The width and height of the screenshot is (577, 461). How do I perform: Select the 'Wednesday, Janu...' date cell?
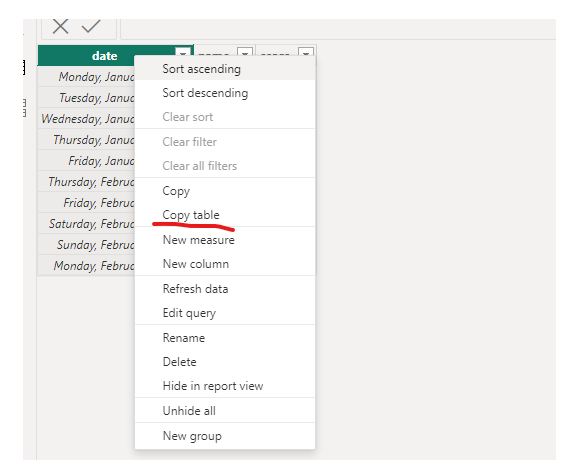coord(86,118)
